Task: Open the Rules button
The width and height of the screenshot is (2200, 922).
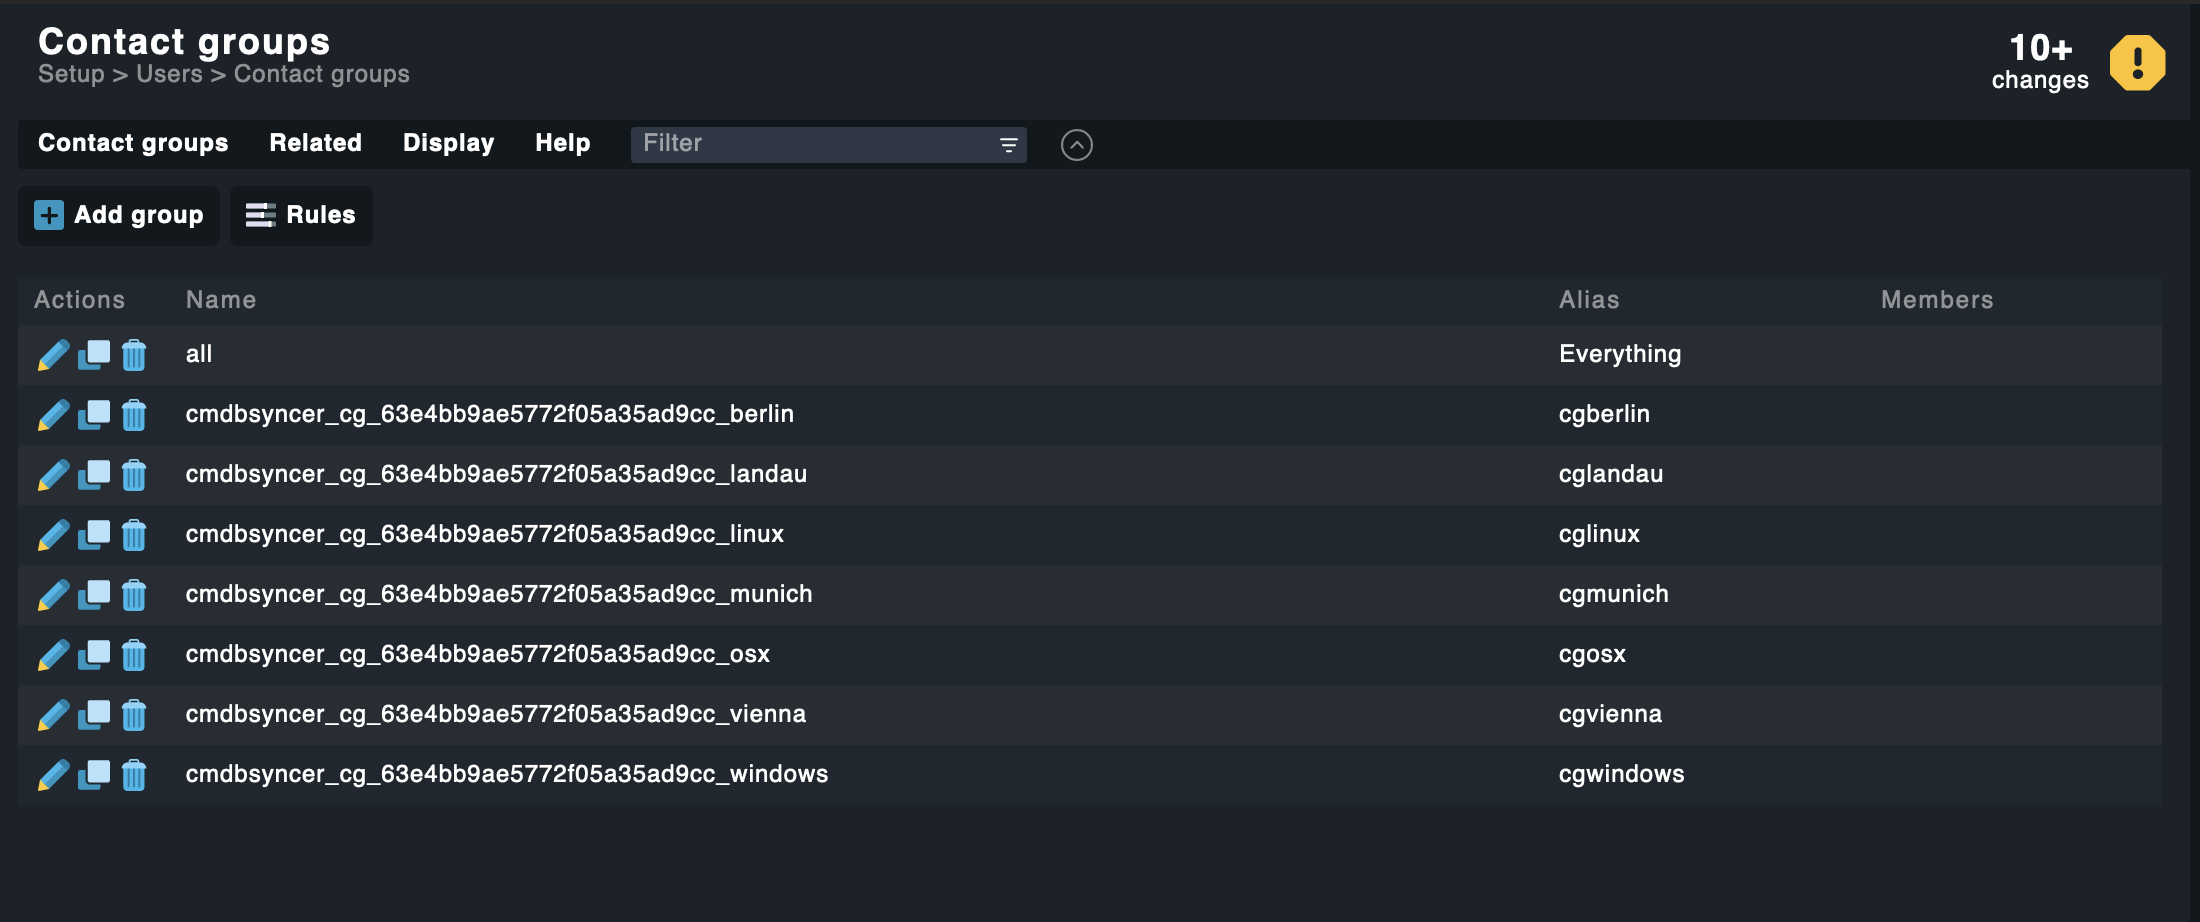Action: click(301, 215)
